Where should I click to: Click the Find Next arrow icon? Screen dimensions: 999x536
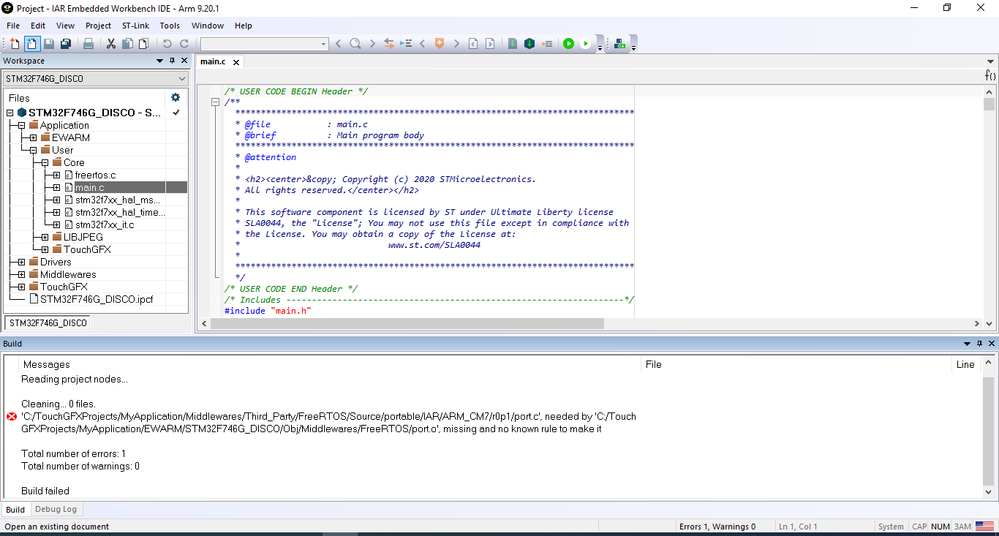pos(373,44)
